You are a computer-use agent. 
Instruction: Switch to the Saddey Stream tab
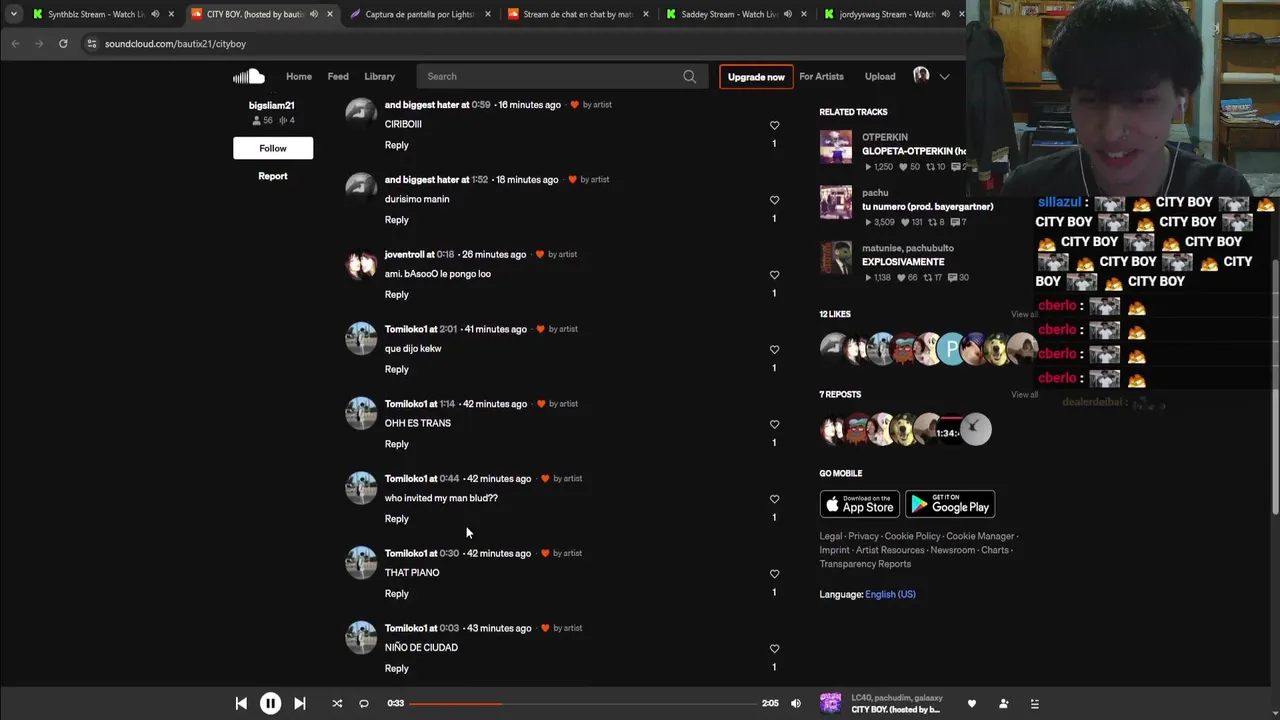[736, 14]
